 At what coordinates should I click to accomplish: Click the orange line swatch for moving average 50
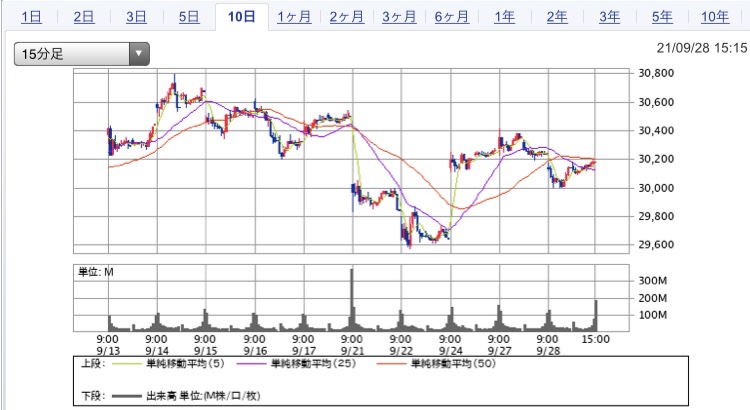391,364
